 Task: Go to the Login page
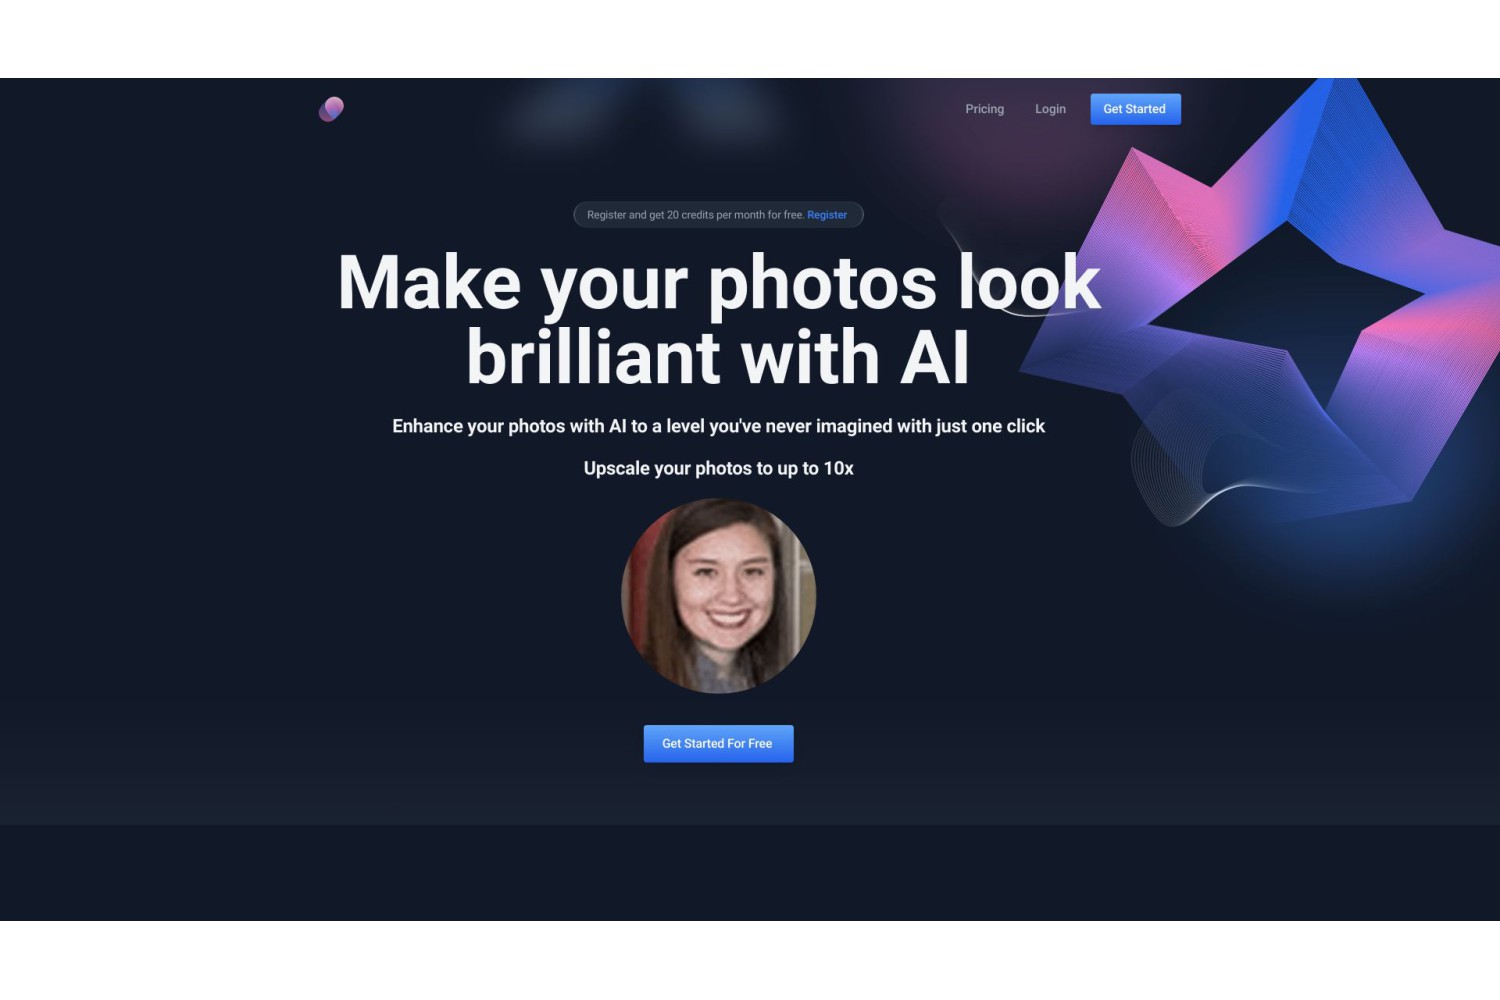click(1050, 109)
